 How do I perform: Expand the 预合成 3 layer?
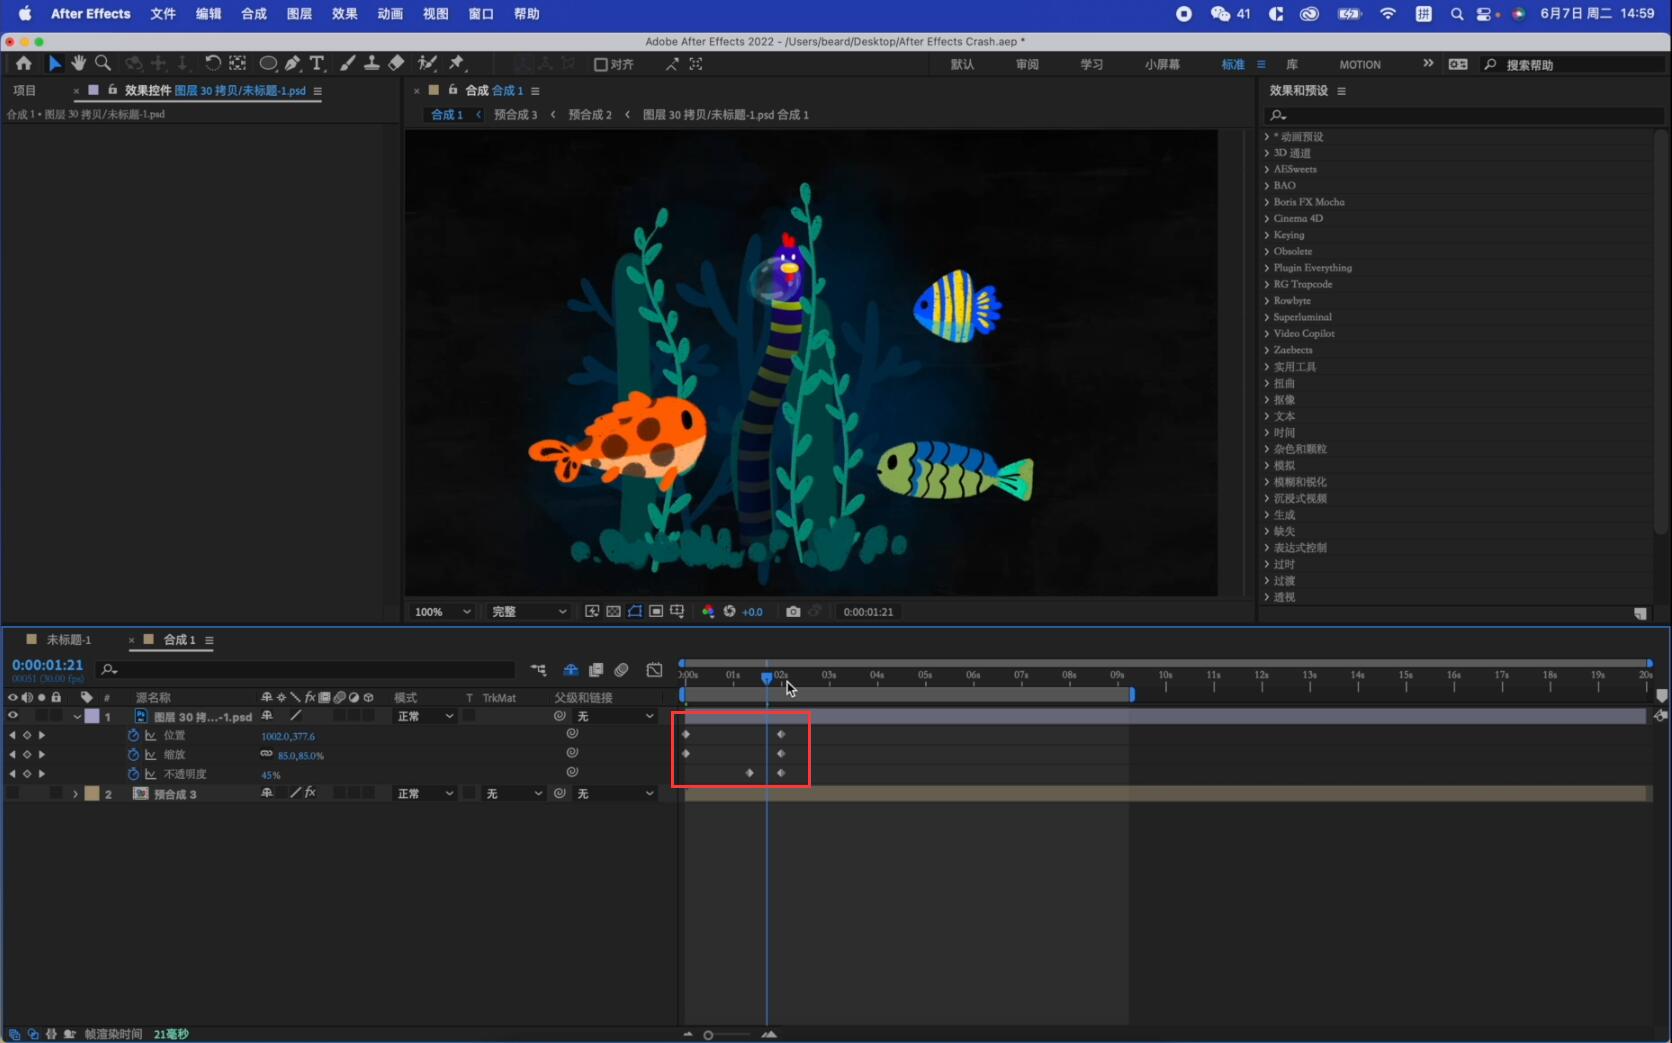point(76,793)
